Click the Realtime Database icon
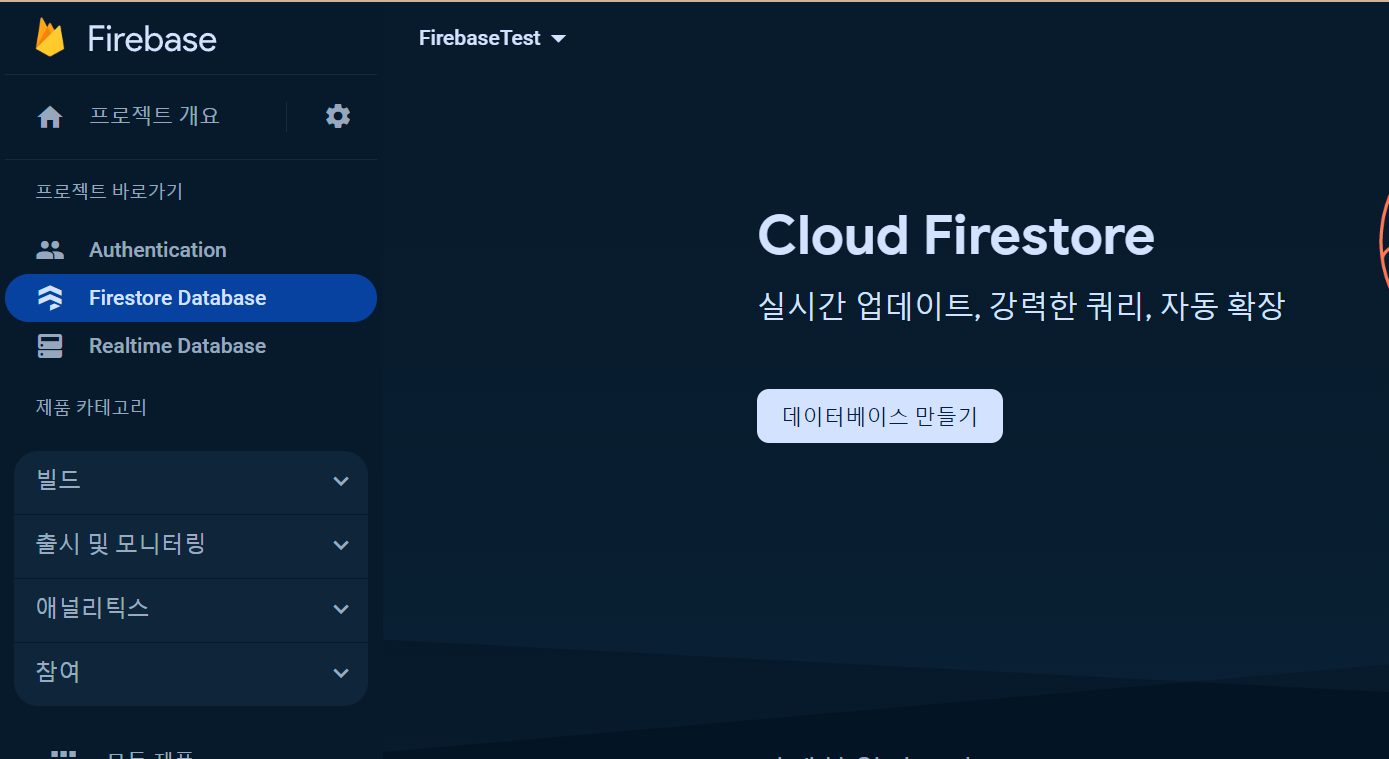The width and height of the screenshot is (1389, 759). click(50, 346)
